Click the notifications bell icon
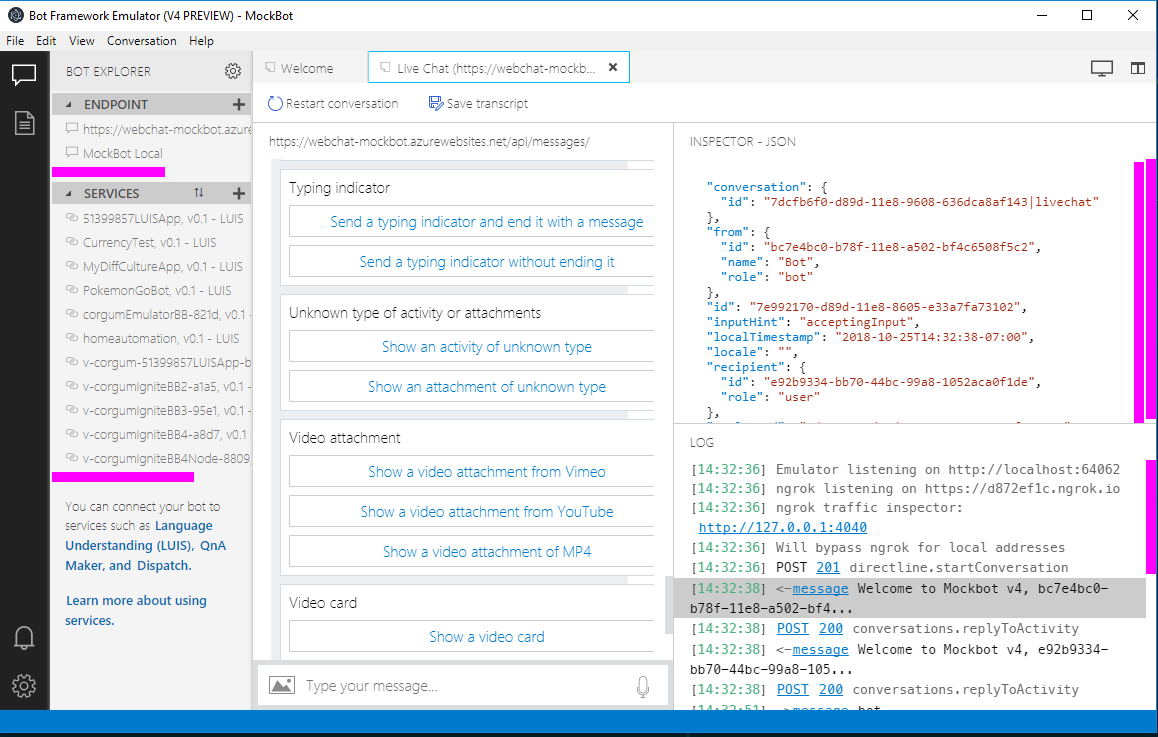 coord(24,637)
